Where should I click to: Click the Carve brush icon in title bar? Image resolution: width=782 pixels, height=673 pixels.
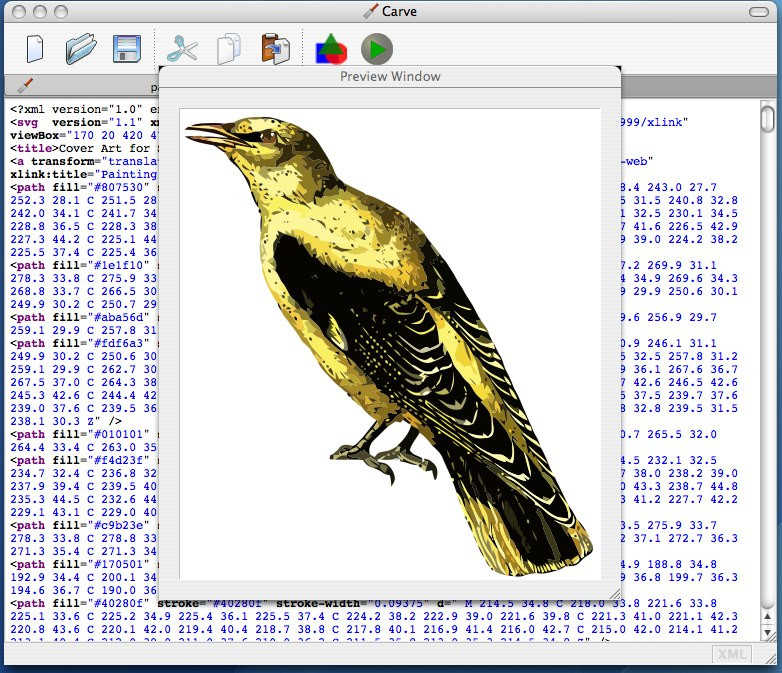coord(371,11)
